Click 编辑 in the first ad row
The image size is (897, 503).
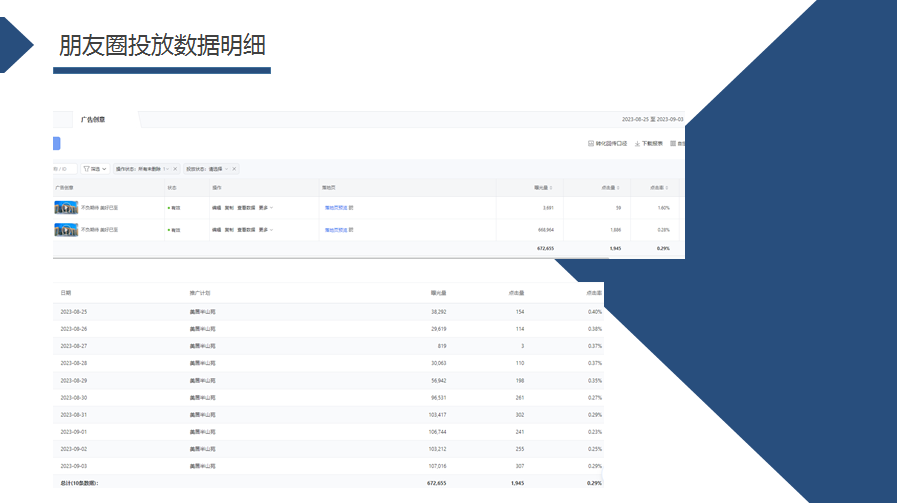216,207
